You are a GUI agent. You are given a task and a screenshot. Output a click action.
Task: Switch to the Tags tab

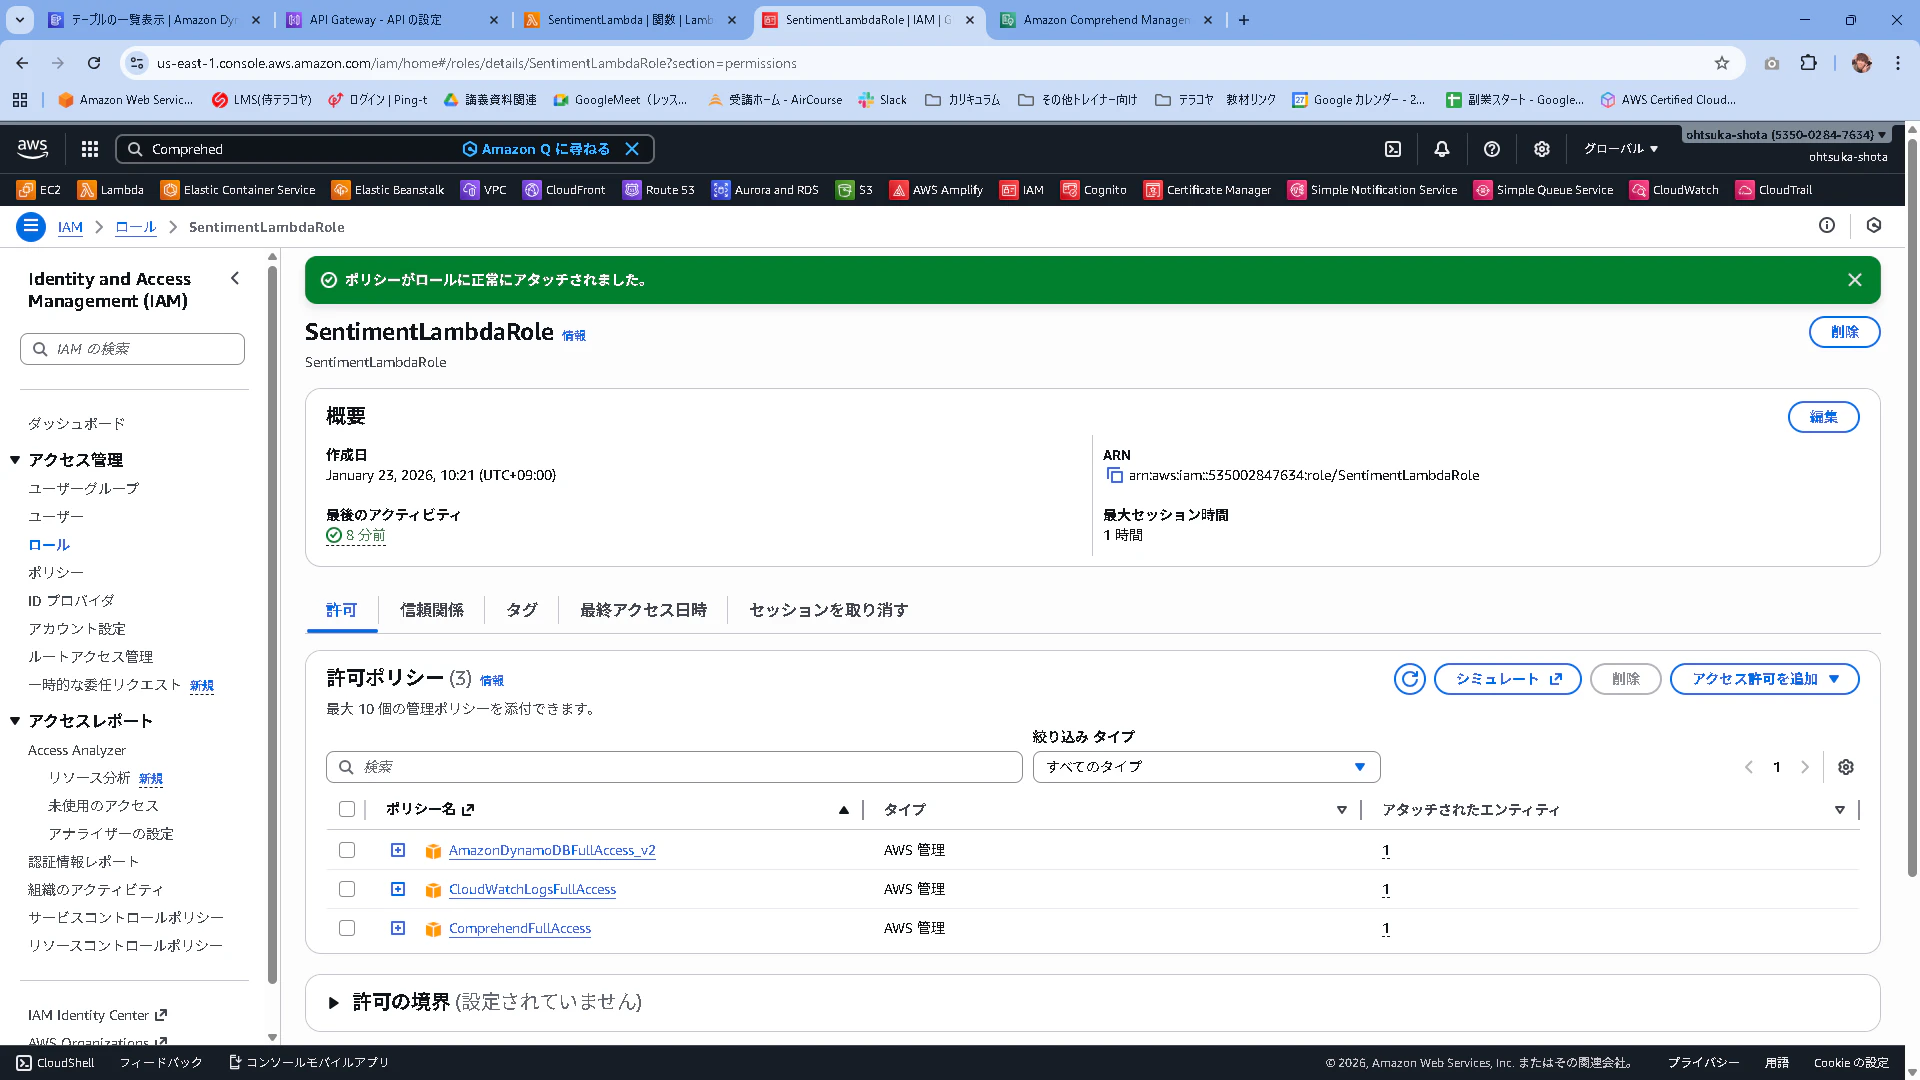[x=521, y=610]
